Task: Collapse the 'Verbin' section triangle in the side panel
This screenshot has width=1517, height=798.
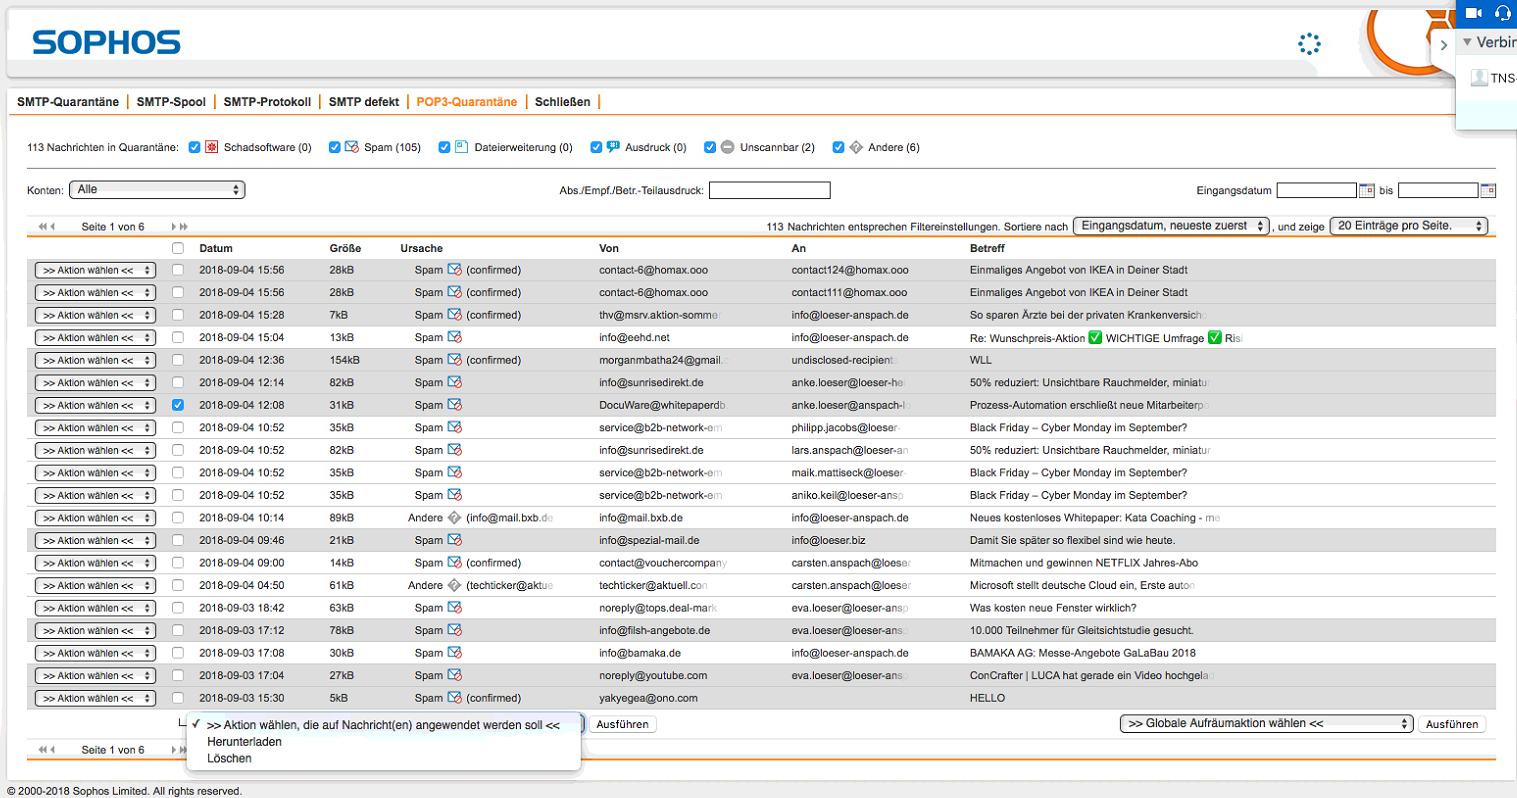Action: pyautogui.click(x=1467, y=42)
